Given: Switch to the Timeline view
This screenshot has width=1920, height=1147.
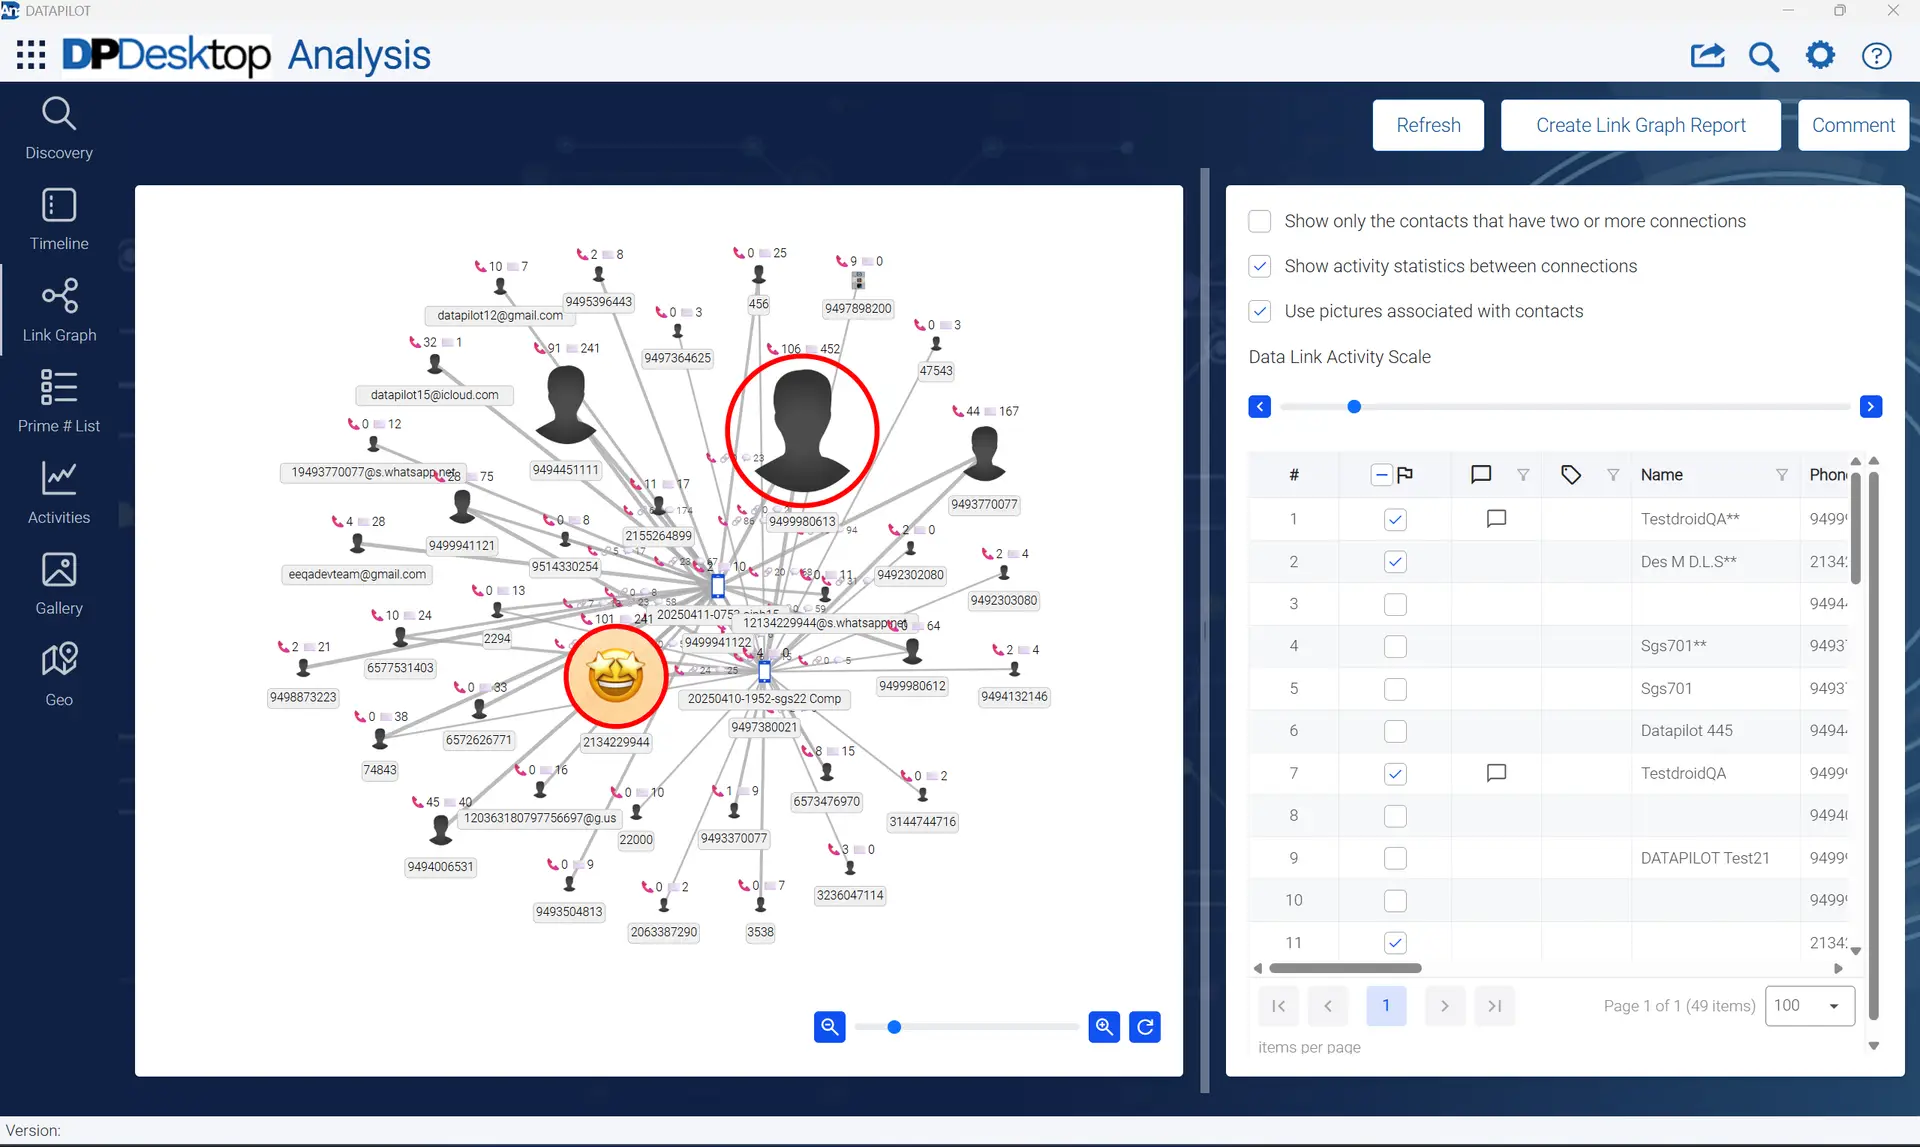Looking at the screenshot, I should 59,220.
